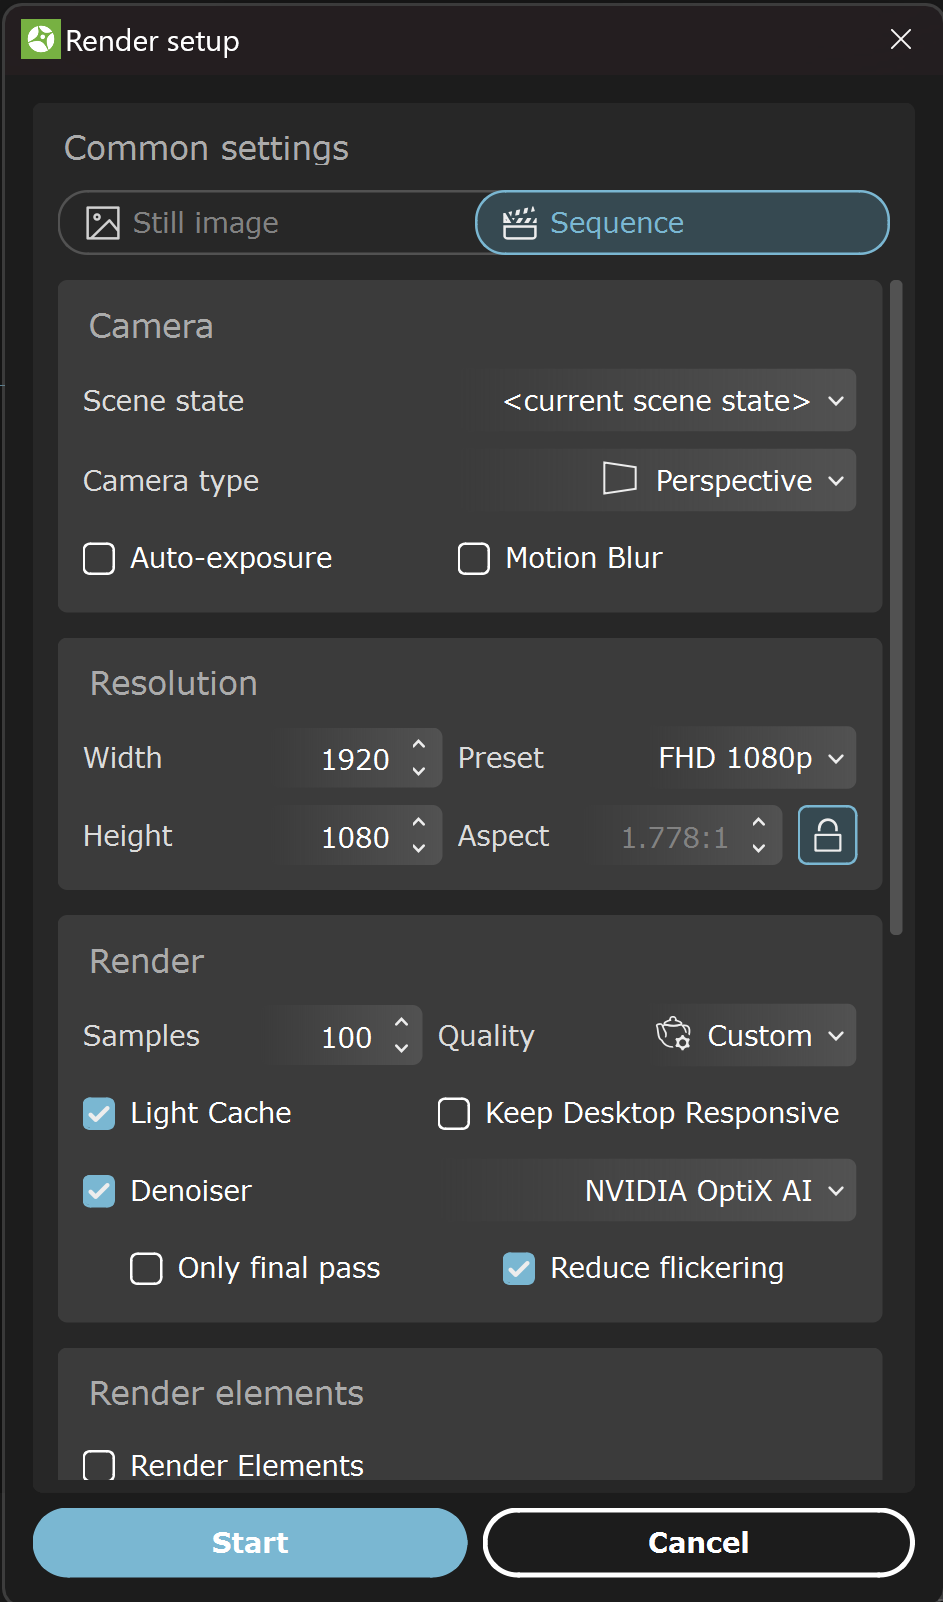
Task: Click the vertical settings scrollbar
Action: point(896,607)
